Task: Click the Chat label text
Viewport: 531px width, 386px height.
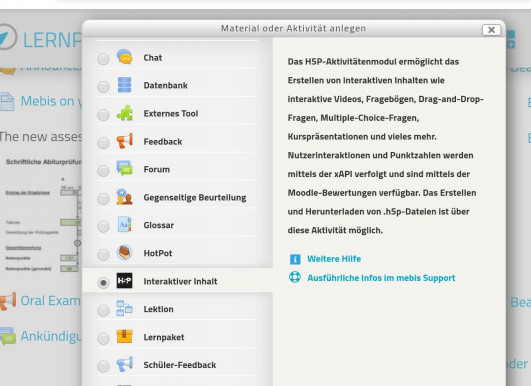Action: tap(153, 58)
